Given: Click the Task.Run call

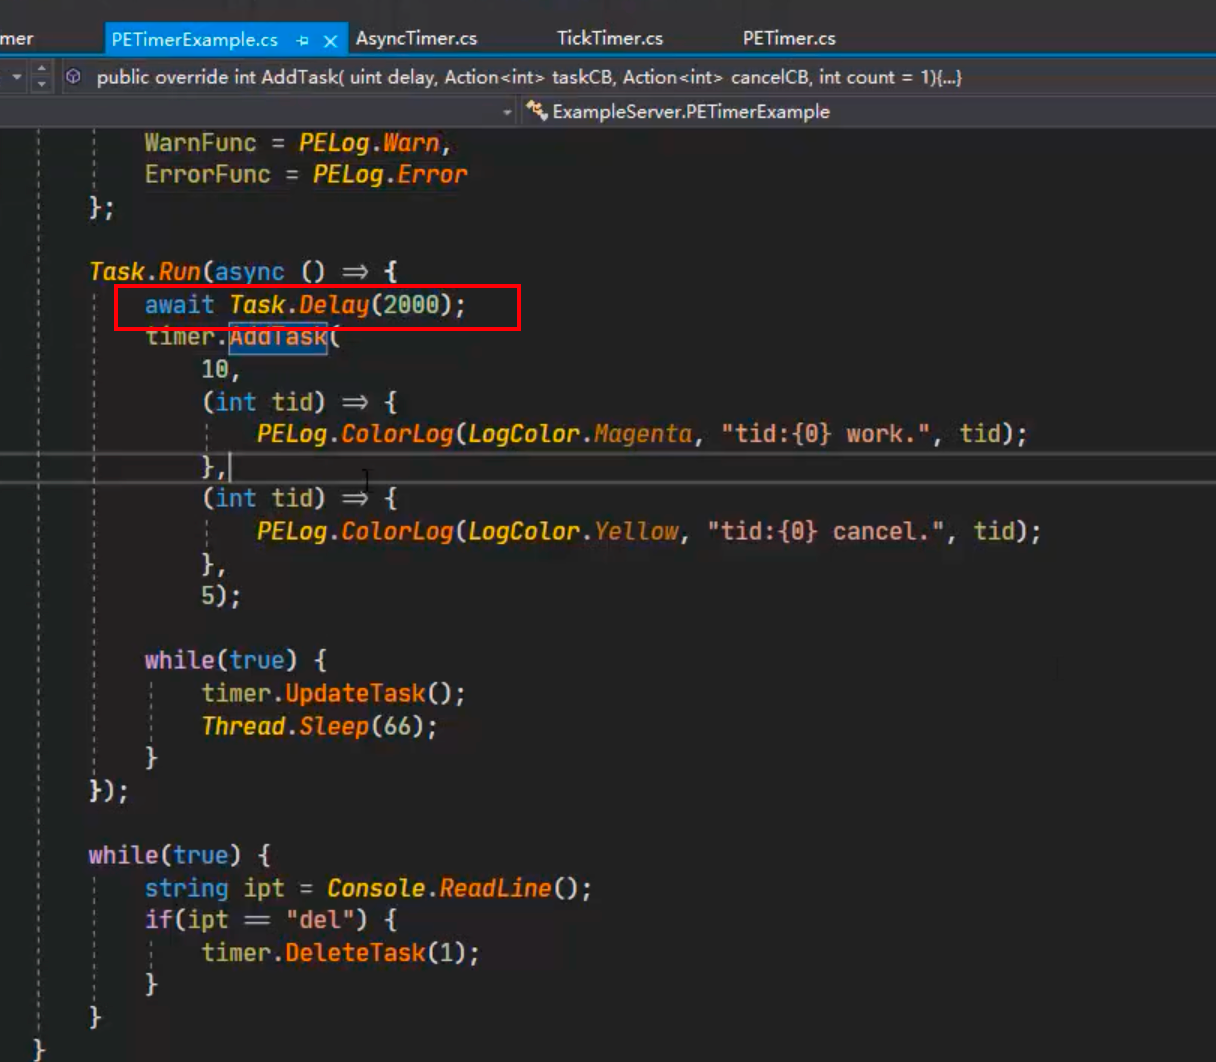Looking at the screenshot, I should point(145,272).
